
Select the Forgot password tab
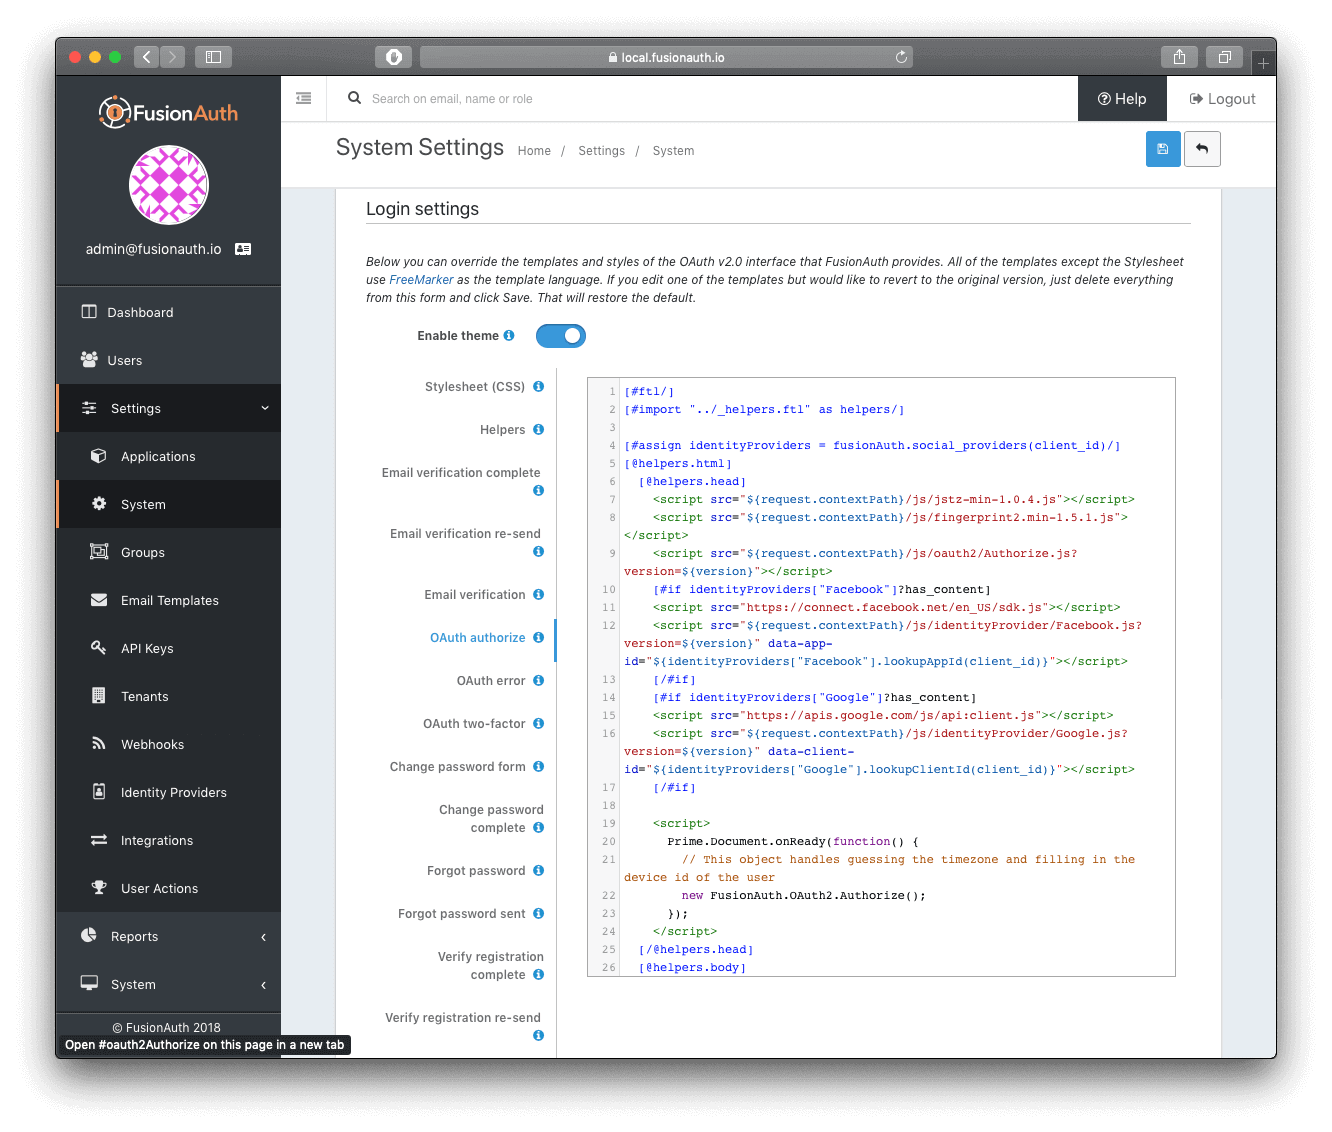(476, 871)
